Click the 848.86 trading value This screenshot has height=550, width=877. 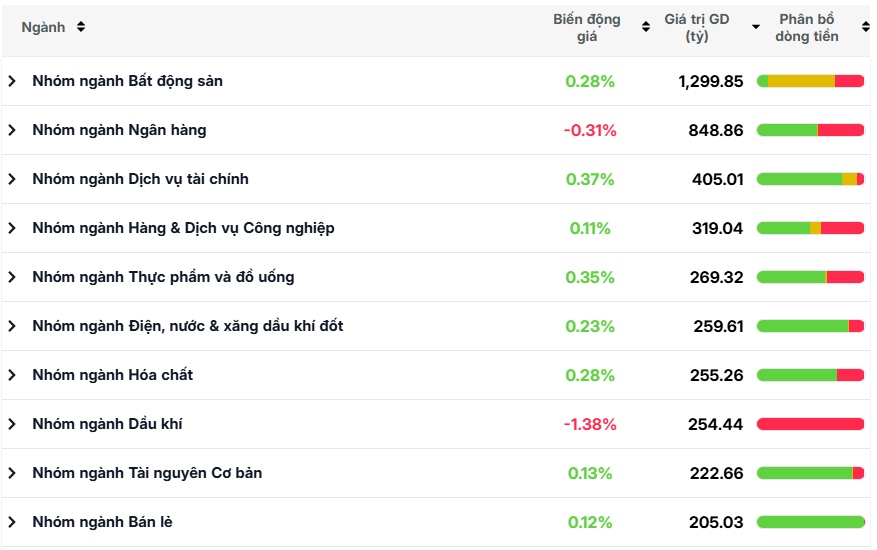tap(716, 130)
